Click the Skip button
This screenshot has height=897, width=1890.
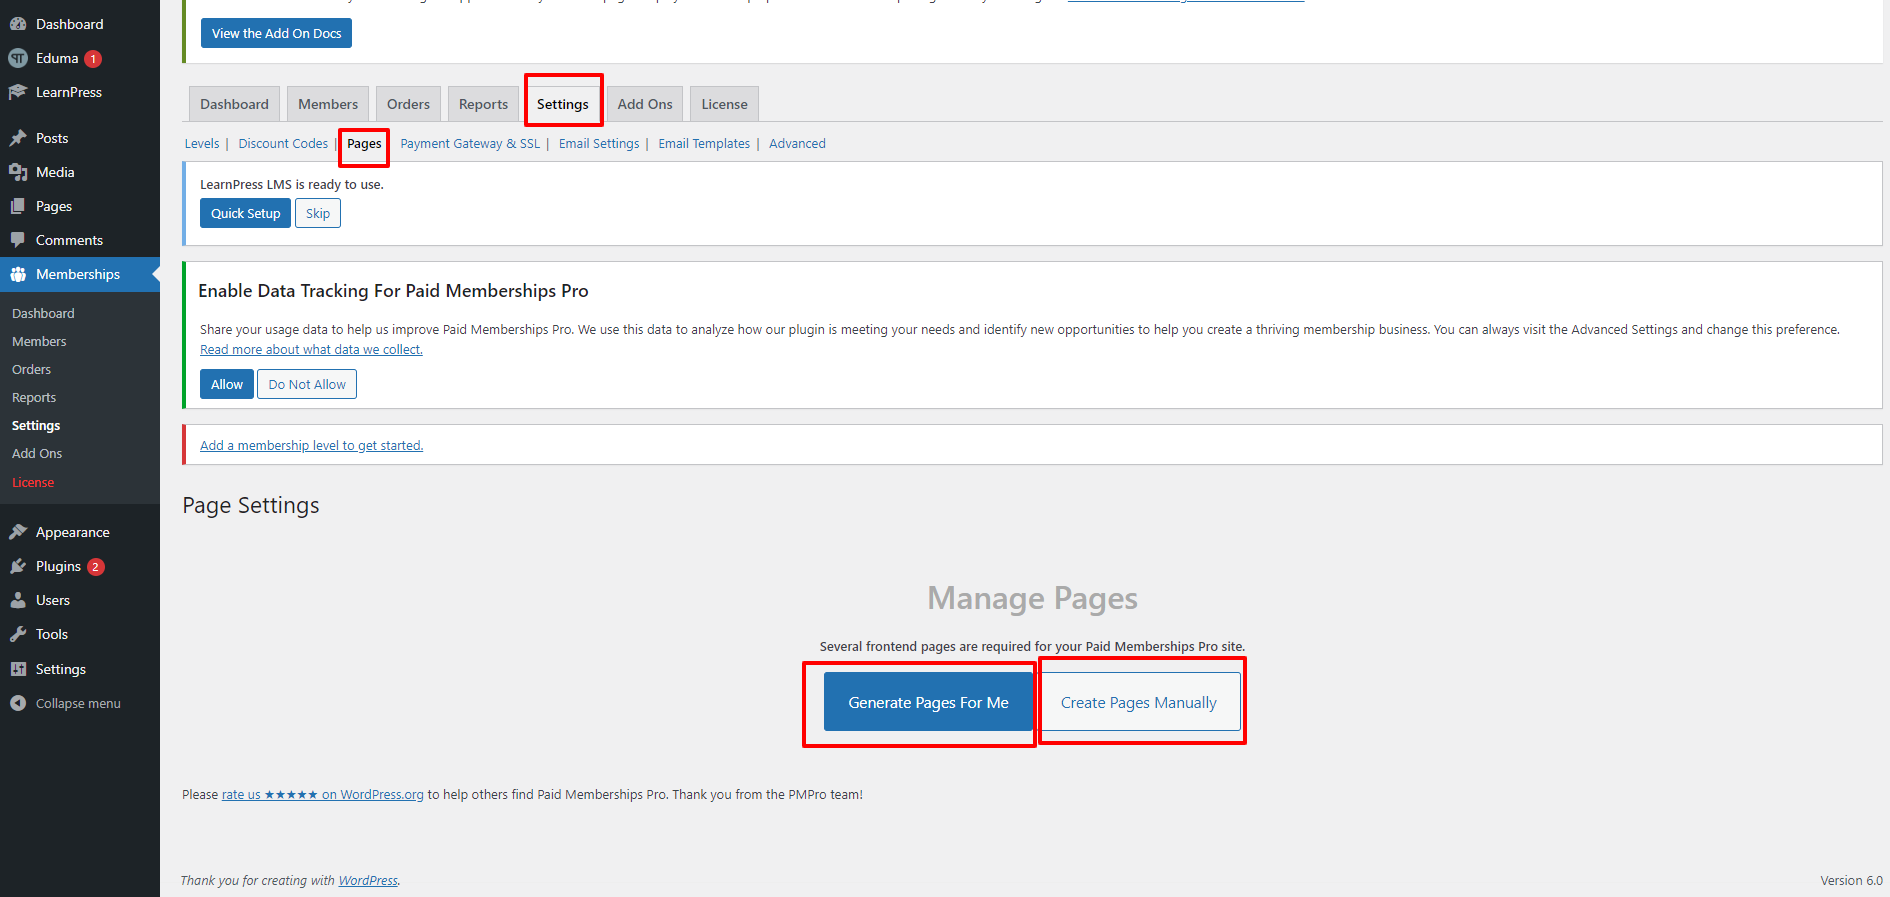point(318,213)
